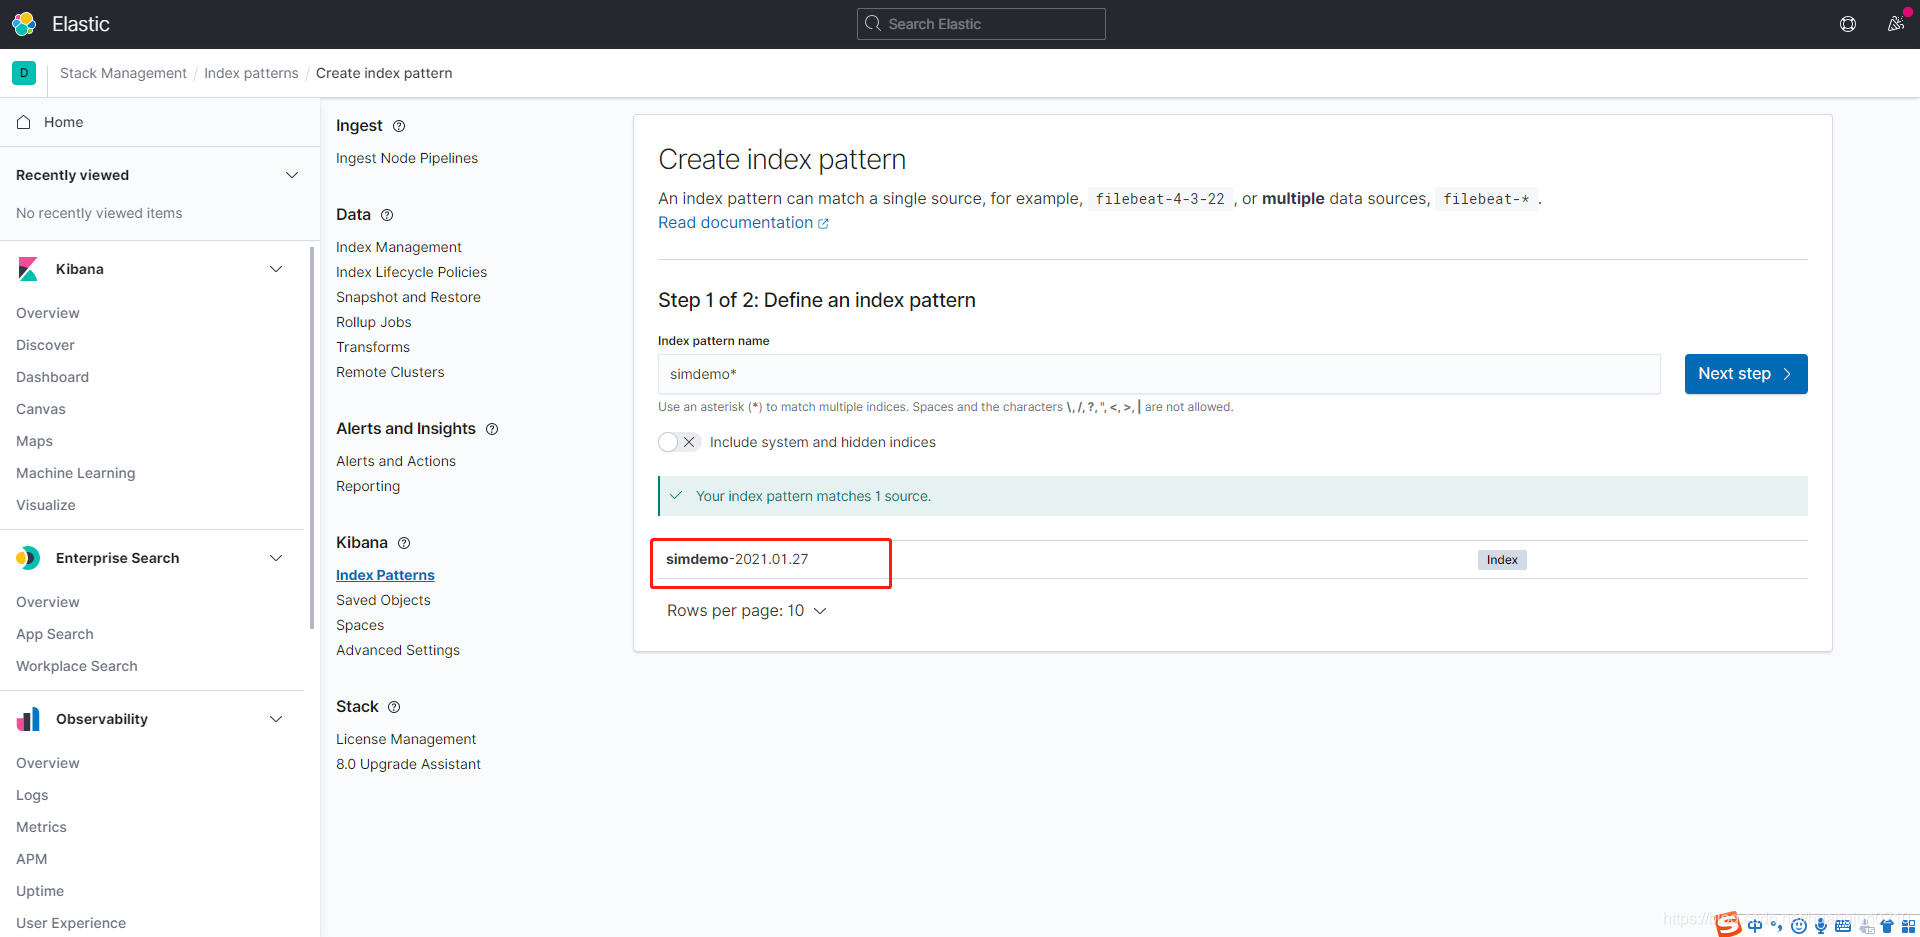Open 8.0 Upgrade Assistant
The image size is (1920, 937).
tap(408, 764)
